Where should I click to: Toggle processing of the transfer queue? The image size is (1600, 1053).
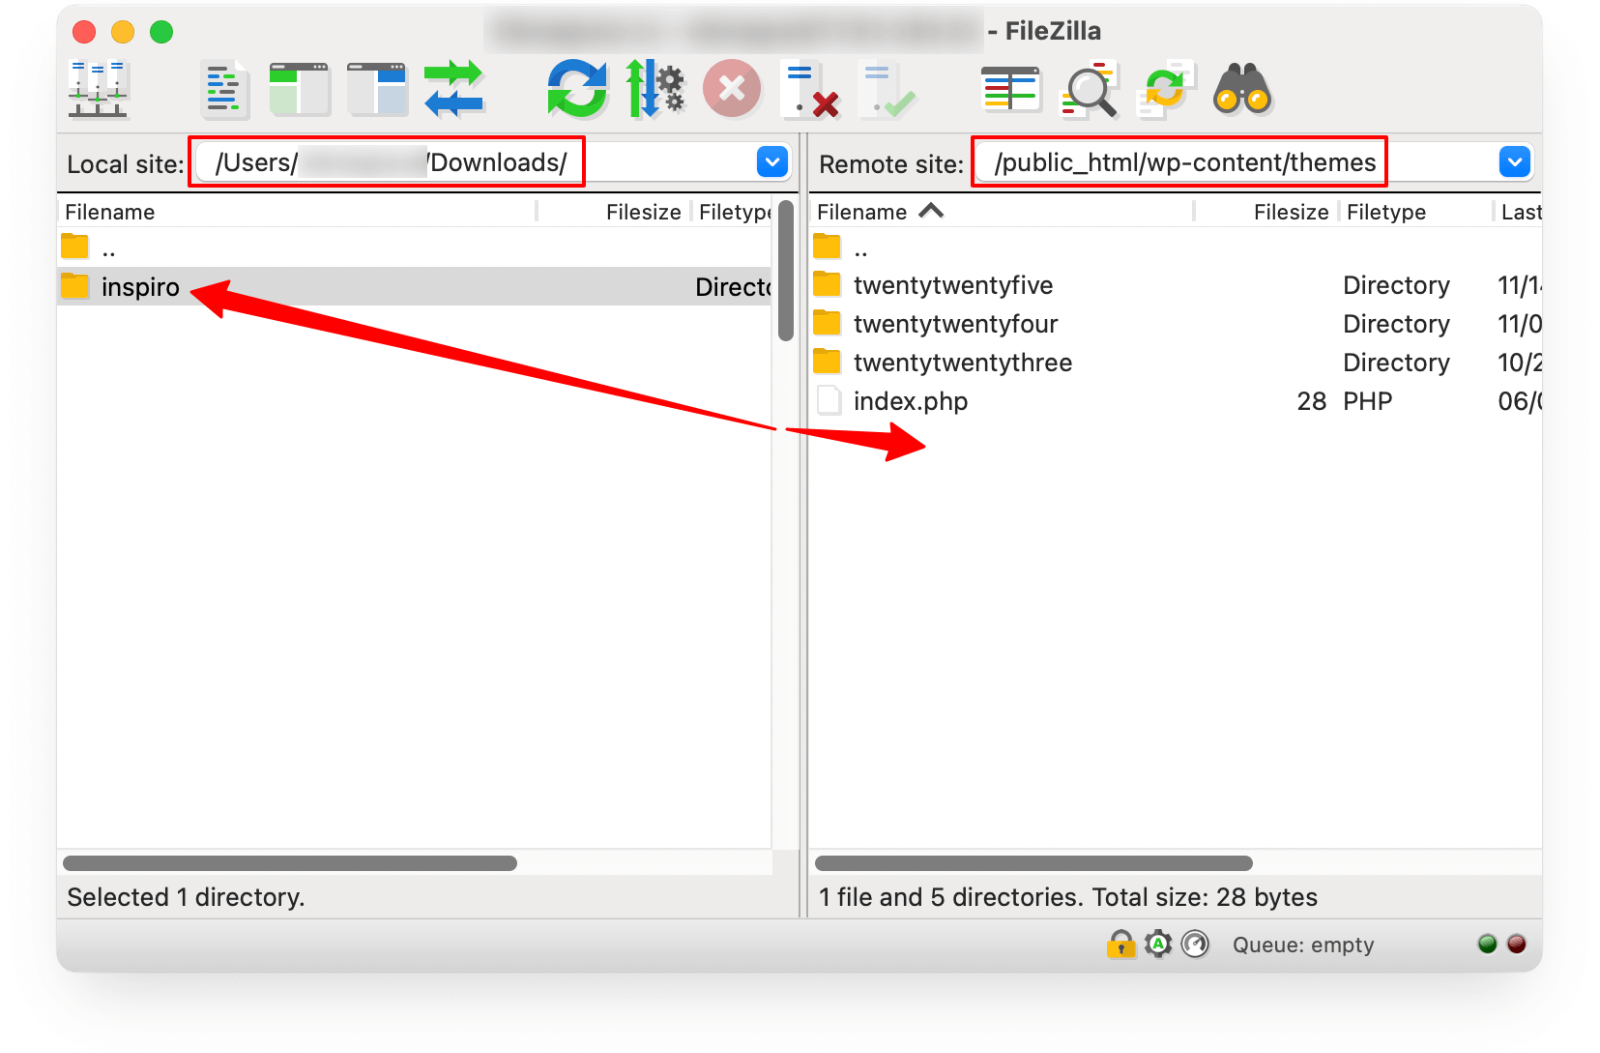click(654, 89)
